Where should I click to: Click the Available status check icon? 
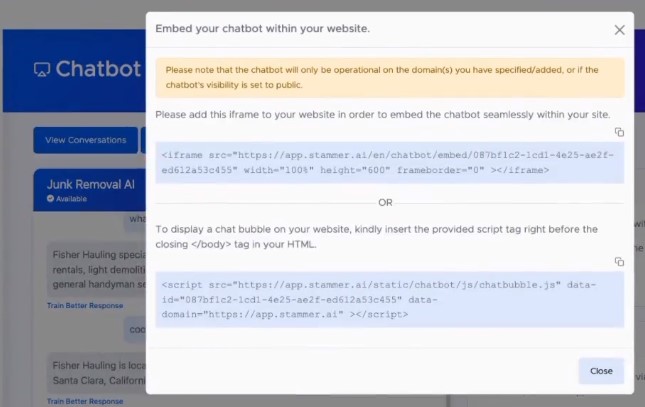[x=50, y=198]
